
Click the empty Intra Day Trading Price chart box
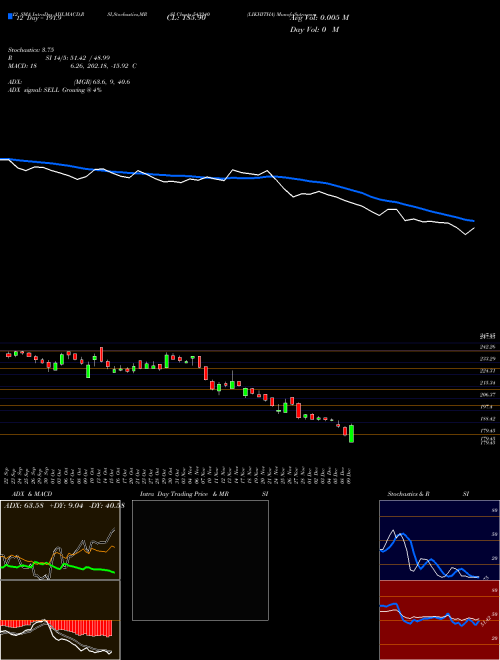200,560
